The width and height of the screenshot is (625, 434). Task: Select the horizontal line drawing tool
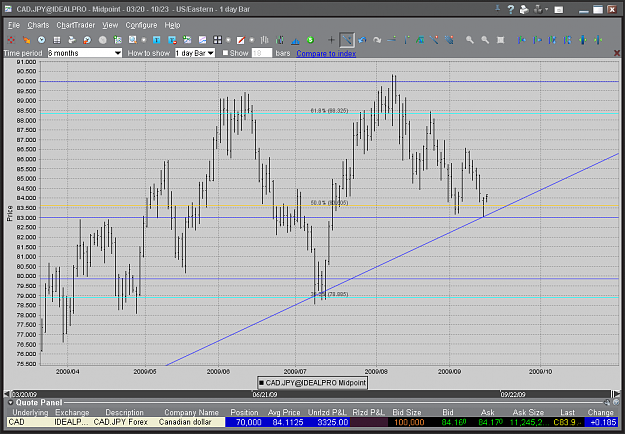click(392, 40)
